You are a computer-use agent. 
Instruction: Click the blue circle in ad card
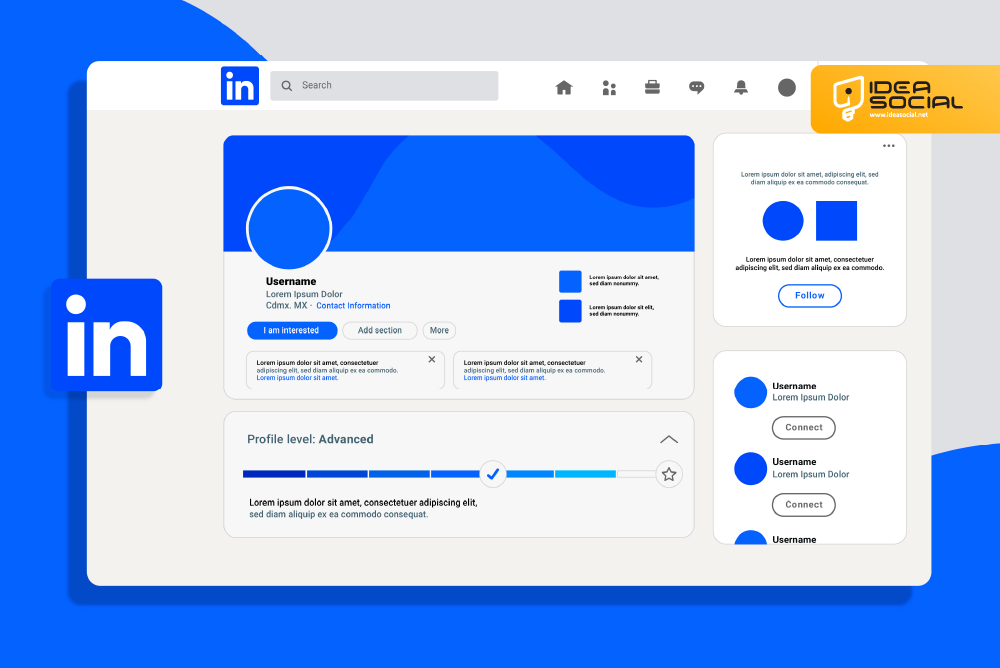tap(783, 221)
